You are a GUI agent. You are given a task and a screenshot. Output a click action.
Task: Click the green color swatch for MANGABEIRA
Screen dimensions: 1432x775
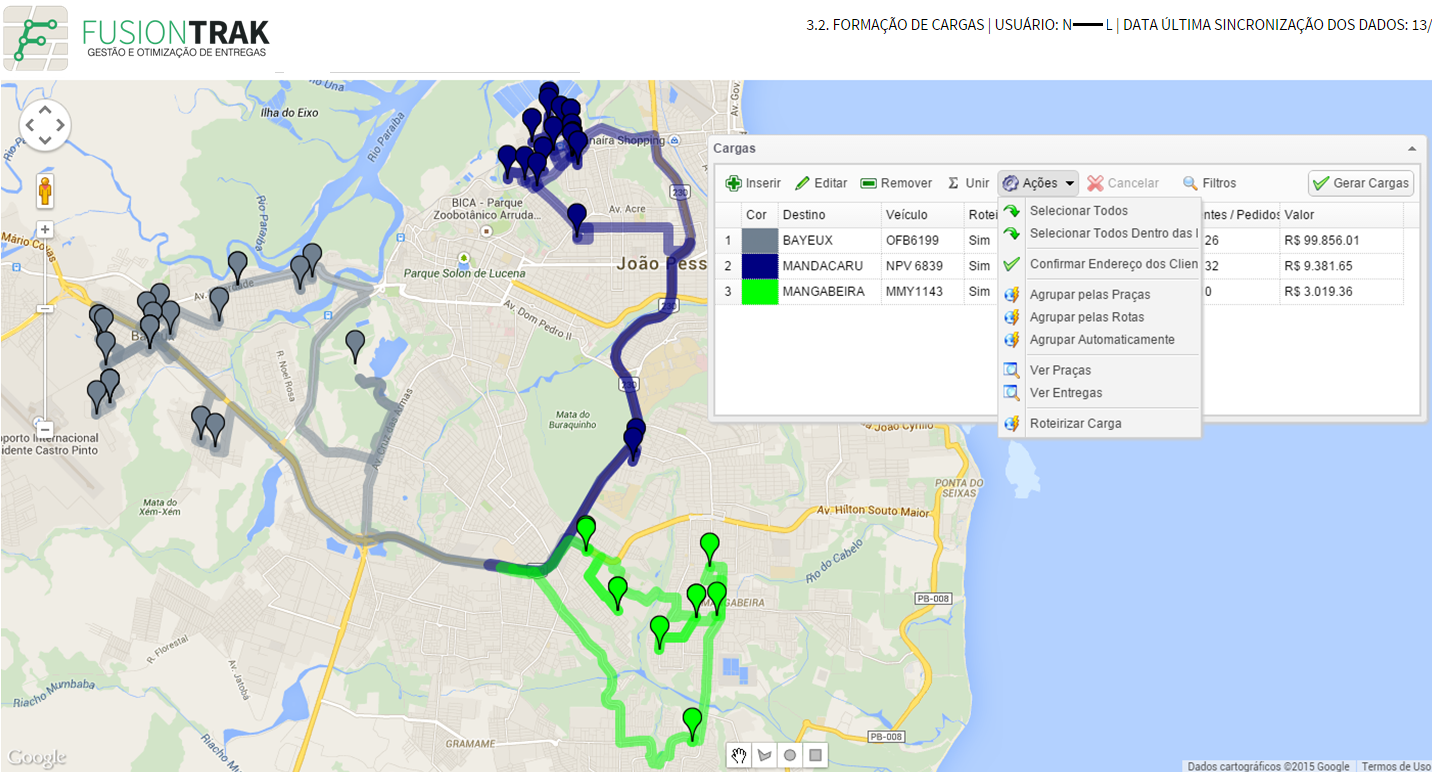pyautogui.click(x=759, y=292)
